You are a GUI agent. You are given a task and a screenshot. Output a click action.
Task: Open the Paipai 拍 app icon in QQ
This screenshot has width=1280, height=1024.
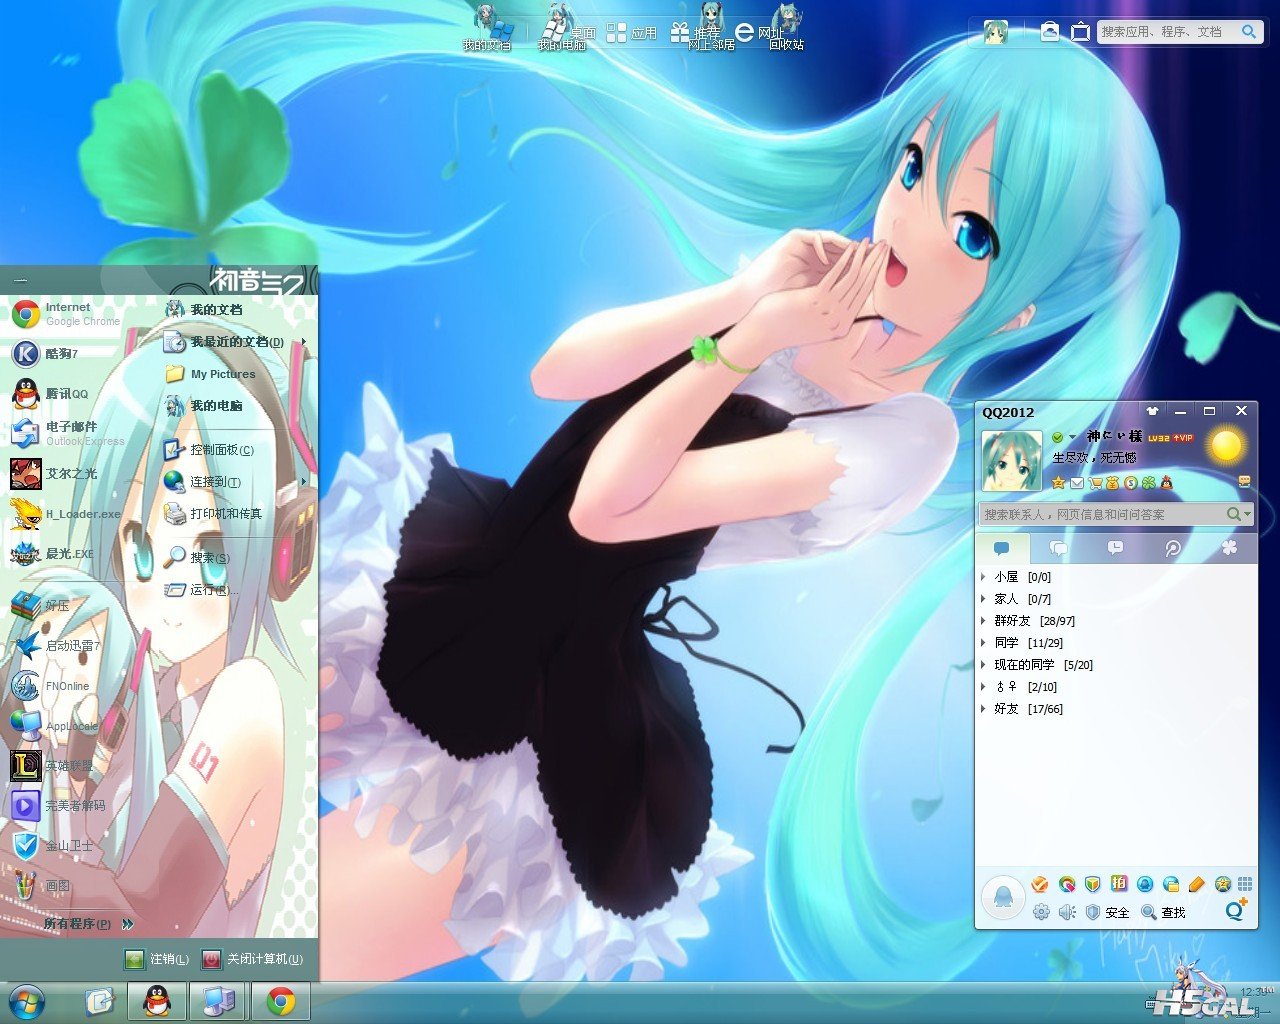coord(1119,884)
